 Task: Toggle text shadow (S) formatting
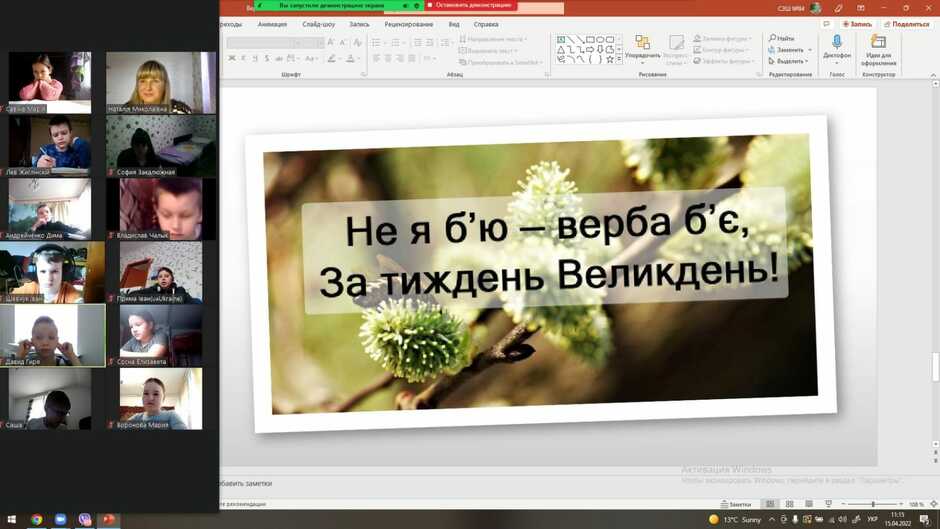(x=267, y=58)
